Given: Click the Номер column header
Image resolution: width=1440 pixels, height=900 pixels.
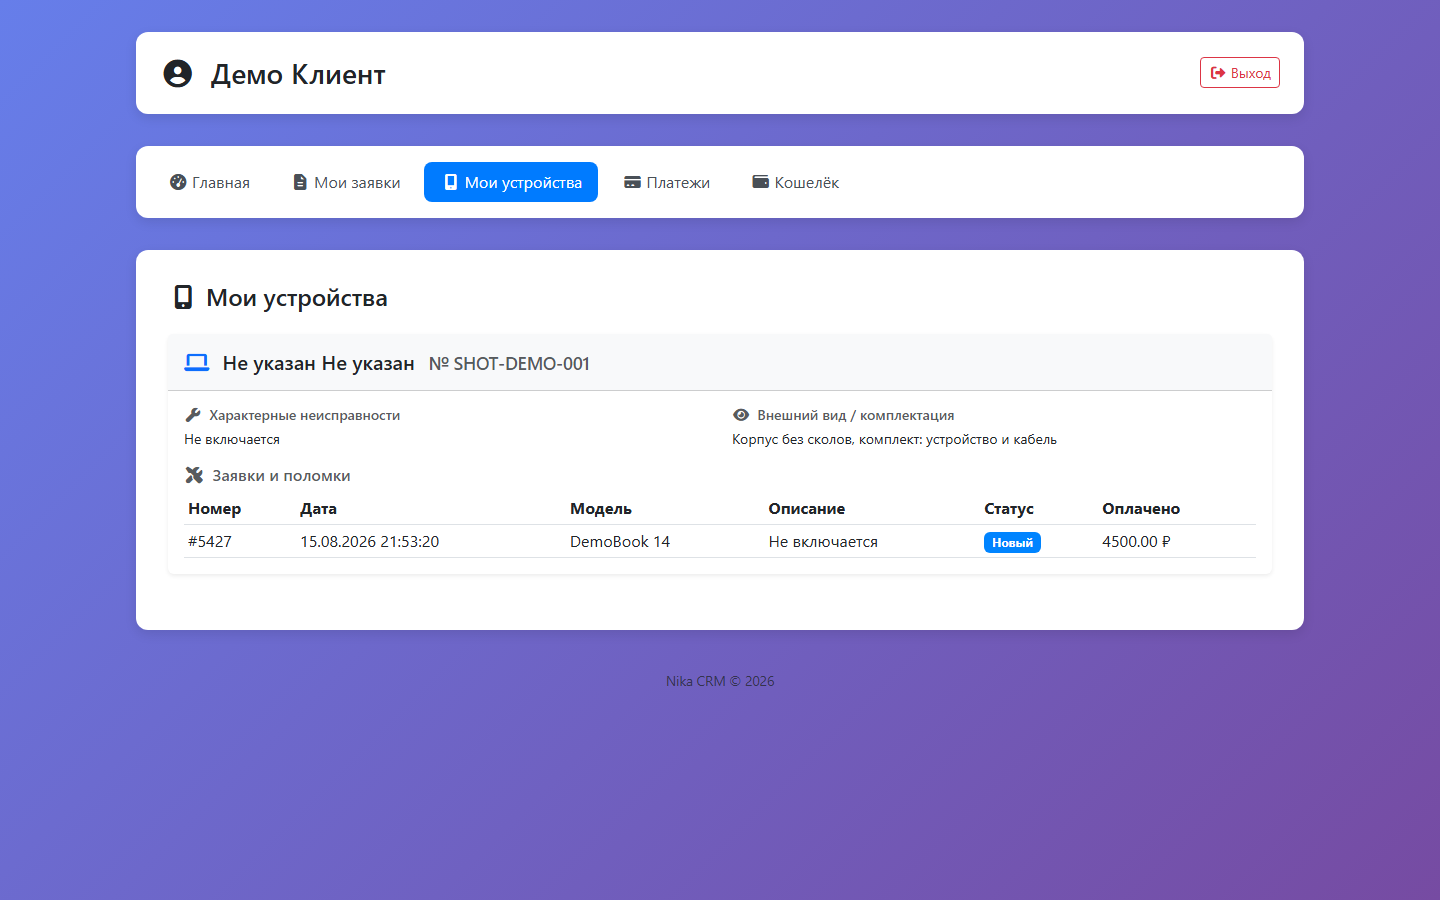Looking at the screenshot, I should pos(215,508).
